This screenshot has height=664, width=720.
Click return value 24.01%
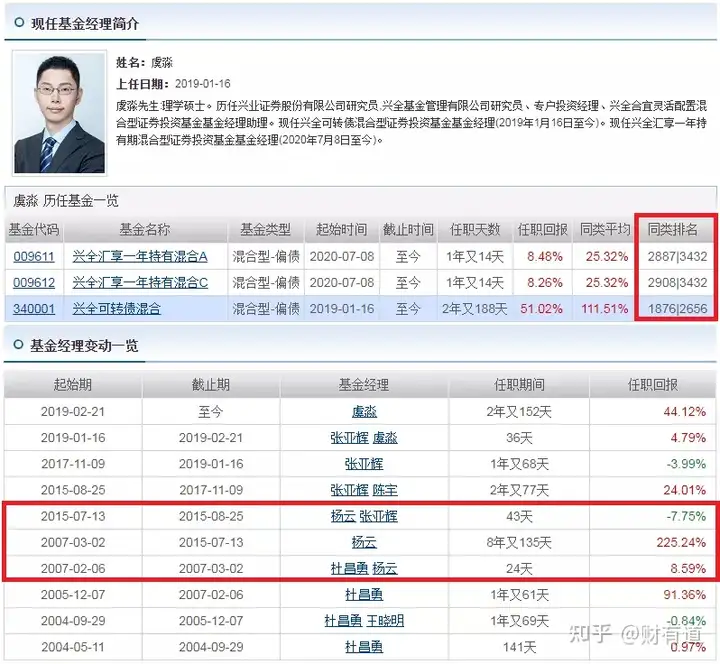click(x=685, y=490)
